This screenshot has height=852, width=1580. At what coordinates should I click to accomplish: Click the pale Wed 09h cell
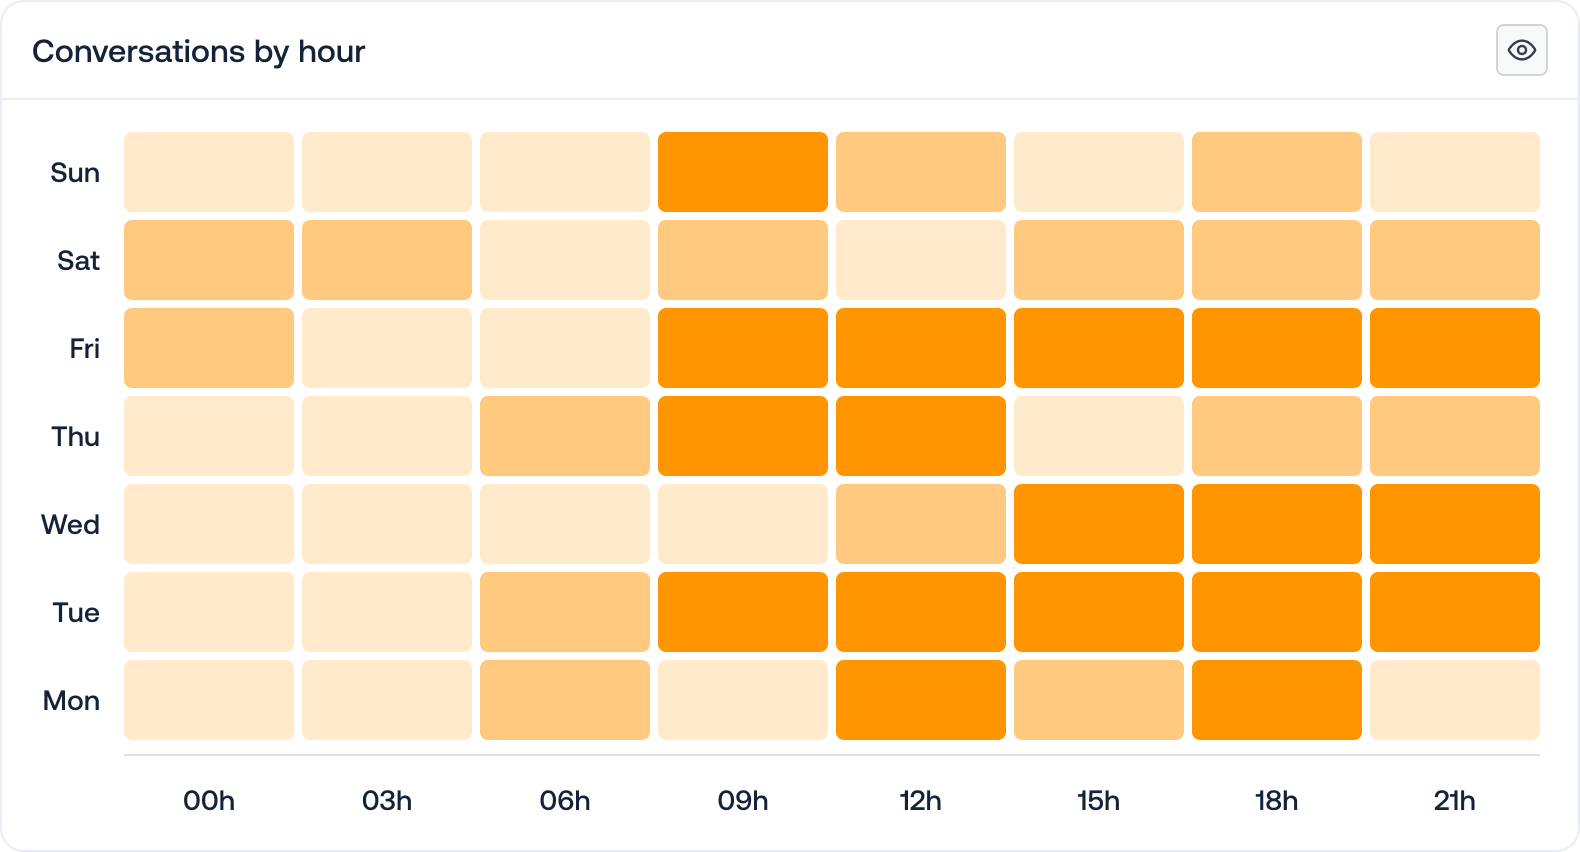click(x=742, y=524)
